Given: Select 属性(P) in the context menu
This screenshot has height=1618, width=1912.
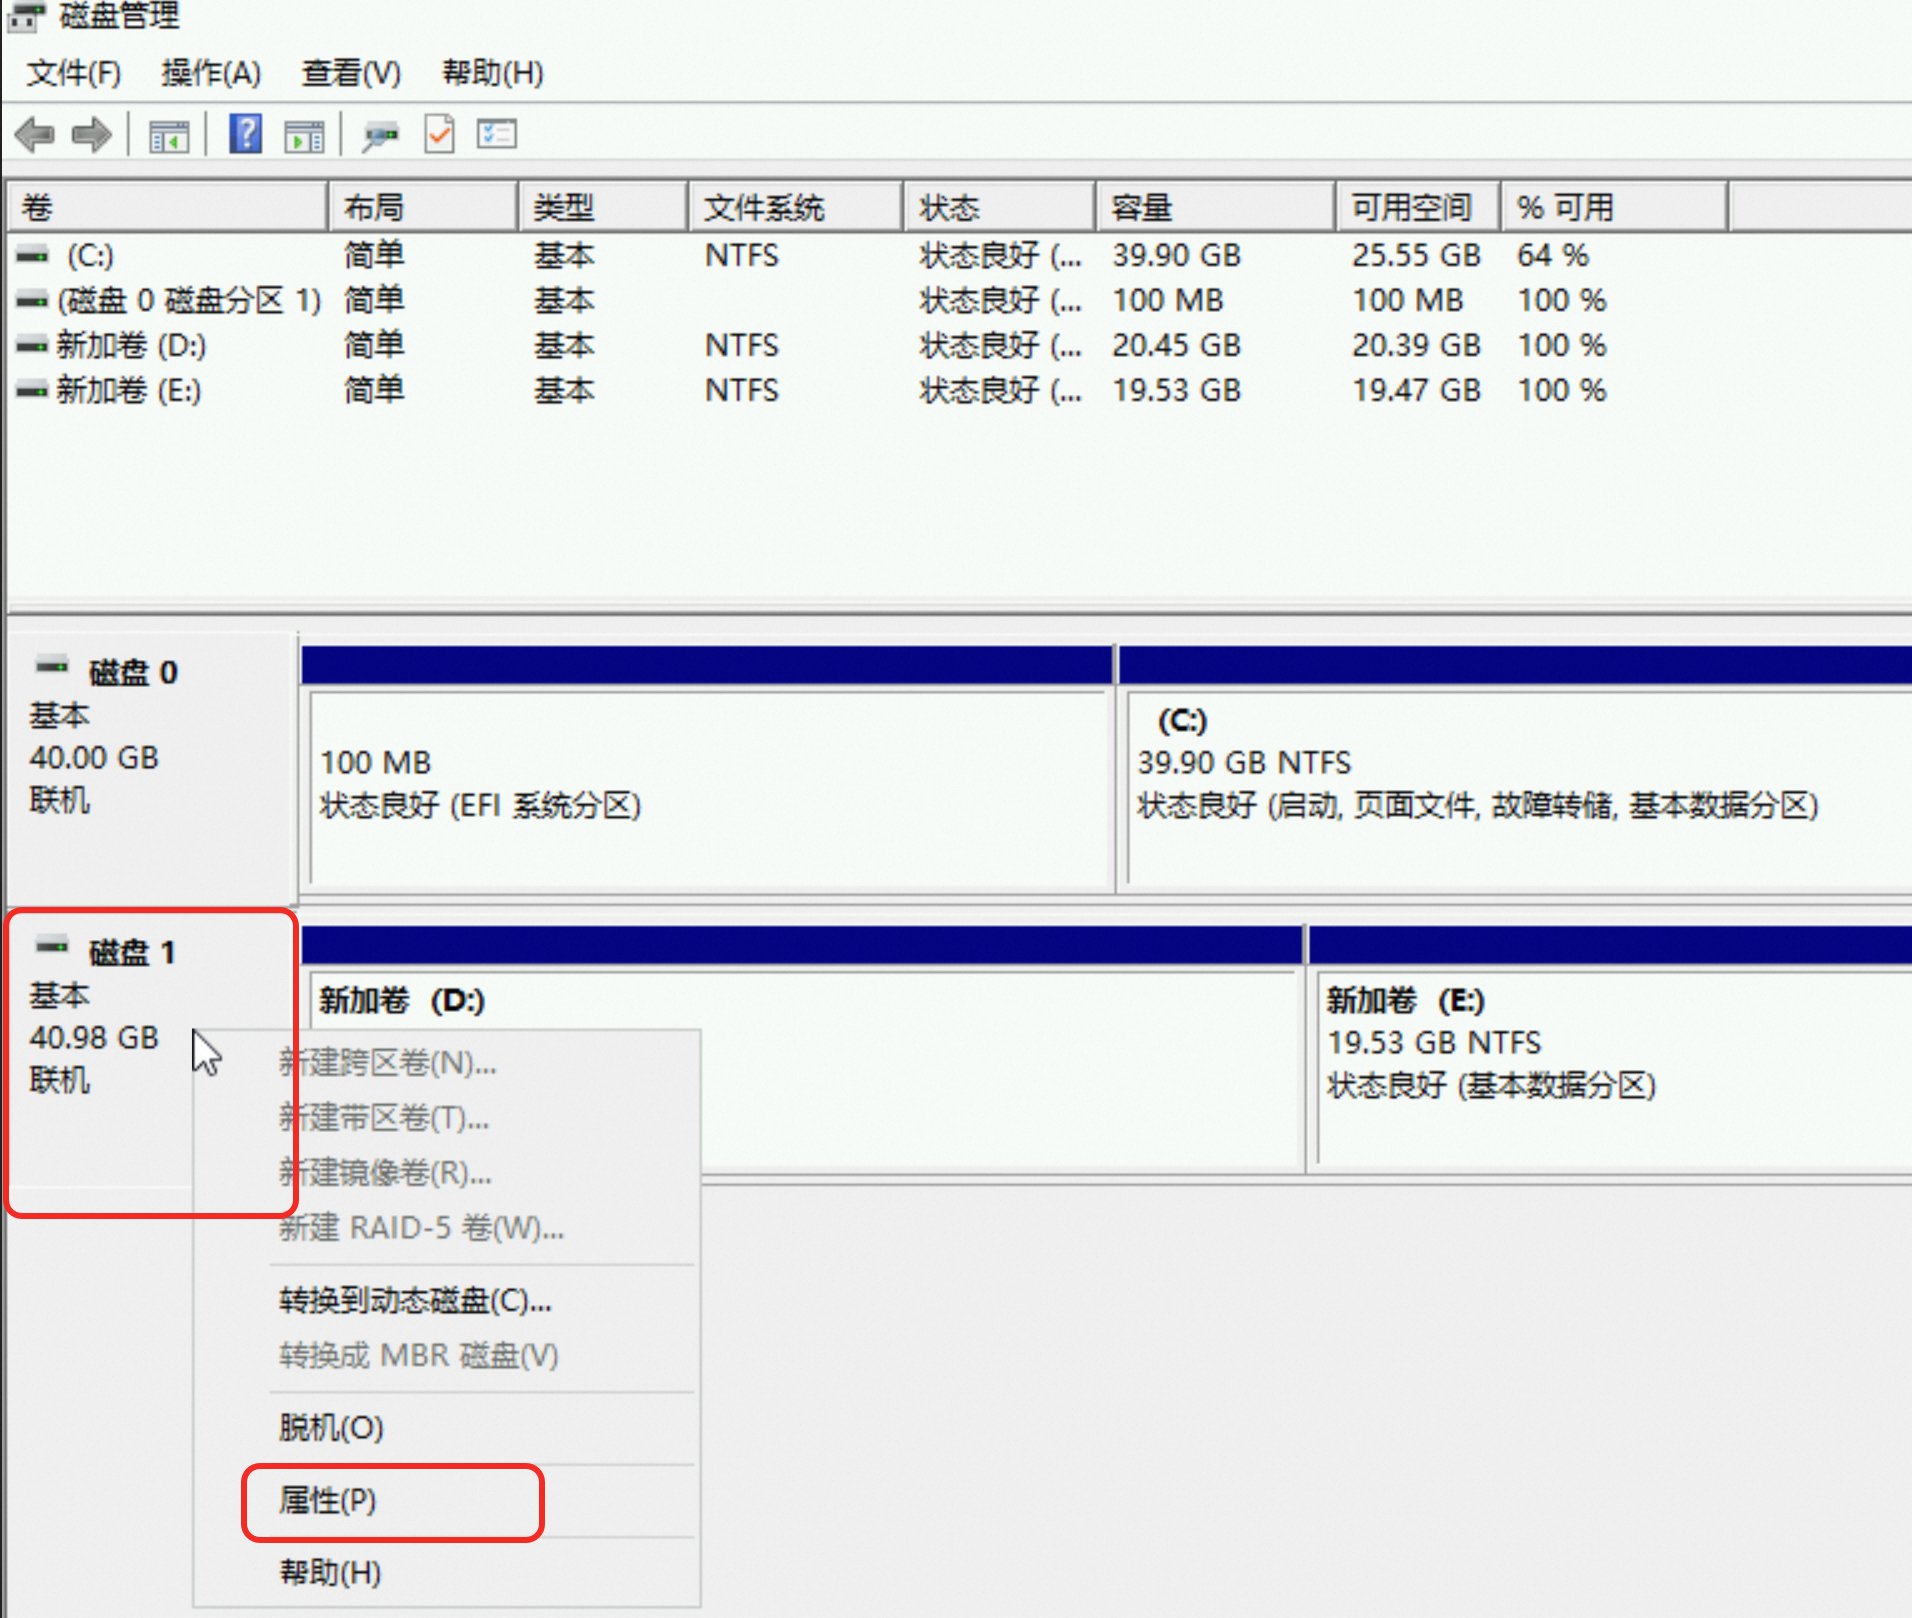Looking at the screenshot, I should 328,1501.
